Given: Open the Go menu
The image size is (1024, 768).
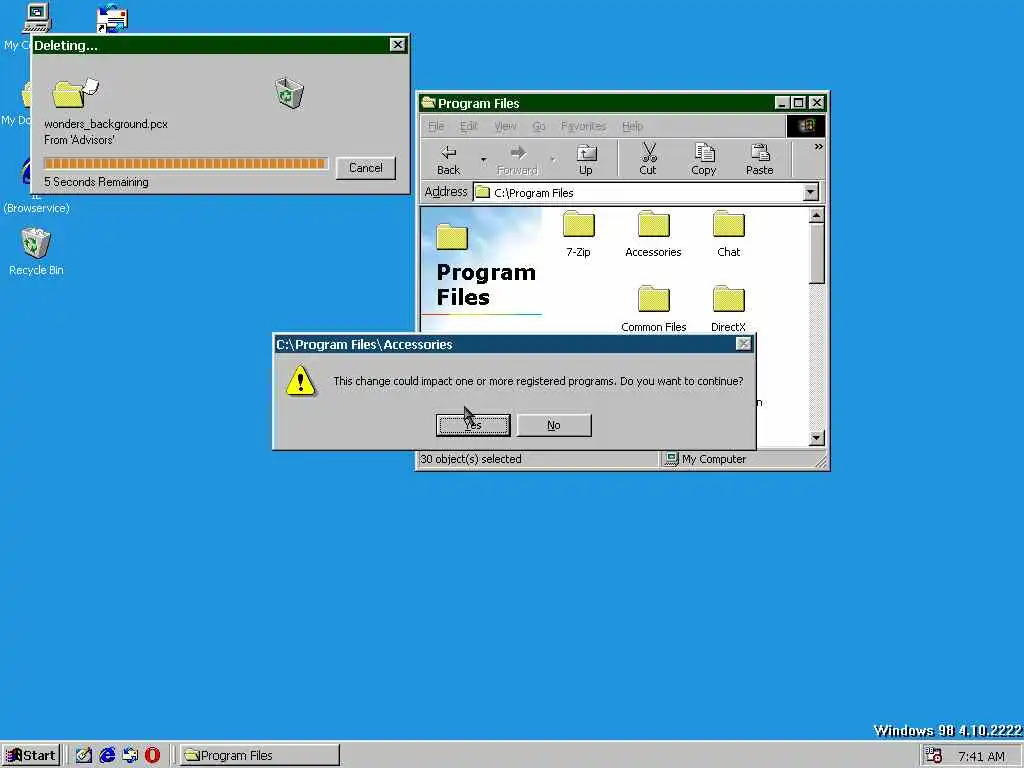Looking at the screenshot, I should pos(539,126).
